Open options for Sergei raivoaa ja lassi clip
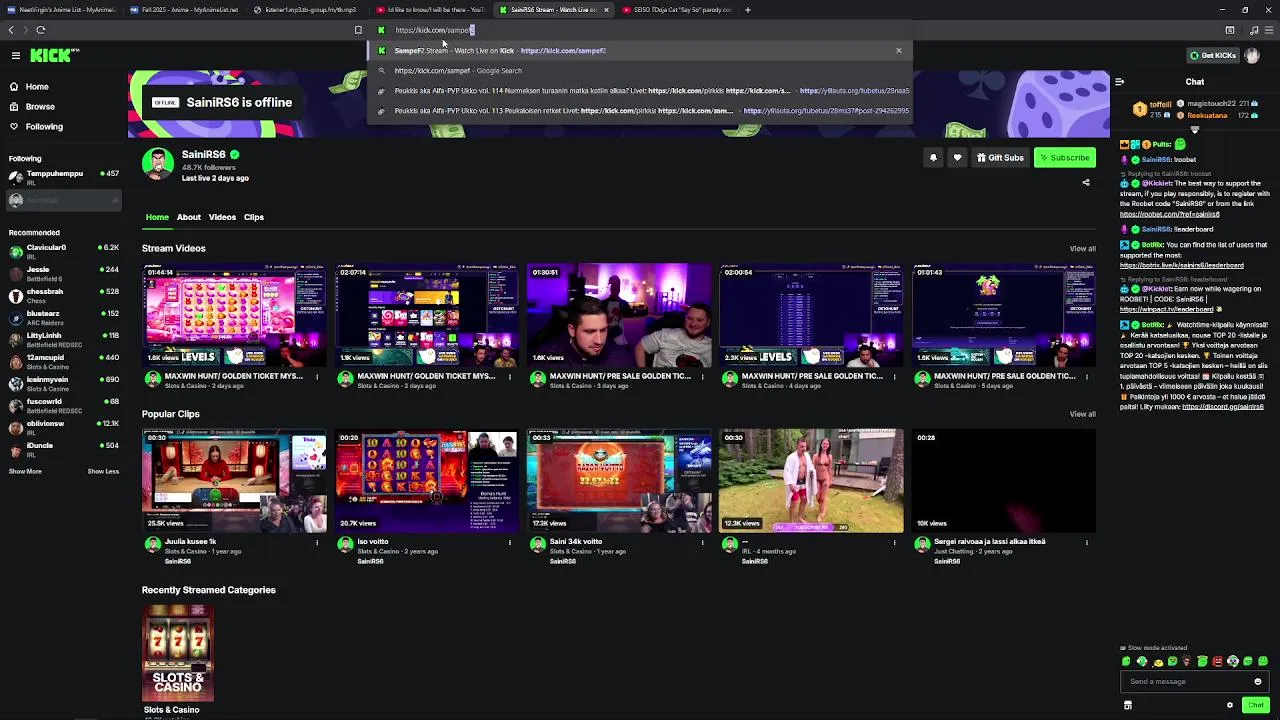1280x720 pixels. click(1086, 543)
